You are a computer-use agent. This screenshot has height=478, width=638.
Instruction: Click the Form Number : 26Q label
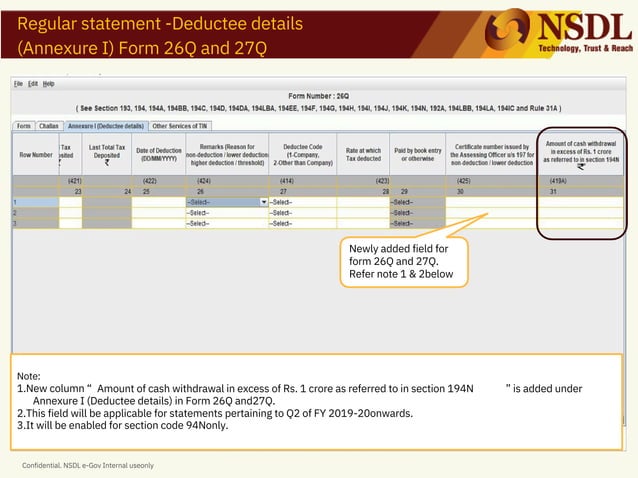(x=319, y=96)
